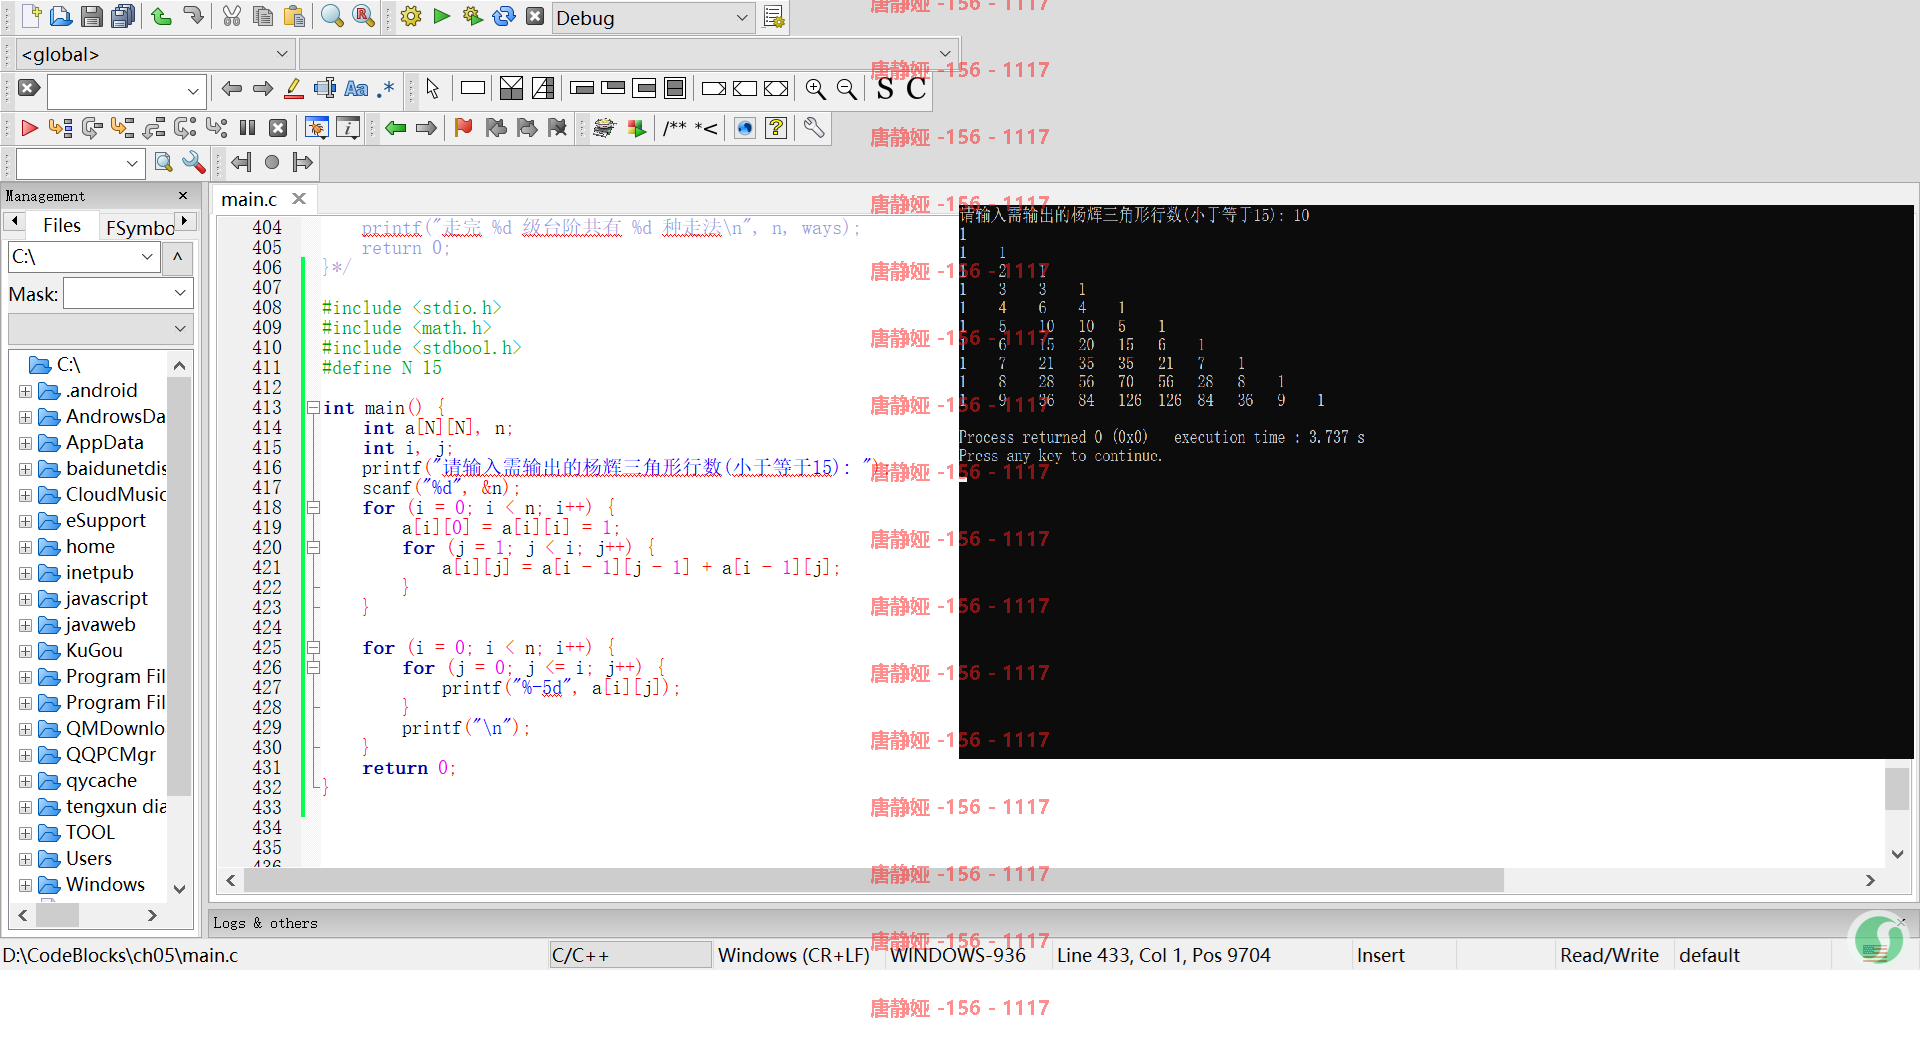Open help with the yellow question mark icon
The image size is (1920, 1047).
pyautogui.click(x=776, y=128)
